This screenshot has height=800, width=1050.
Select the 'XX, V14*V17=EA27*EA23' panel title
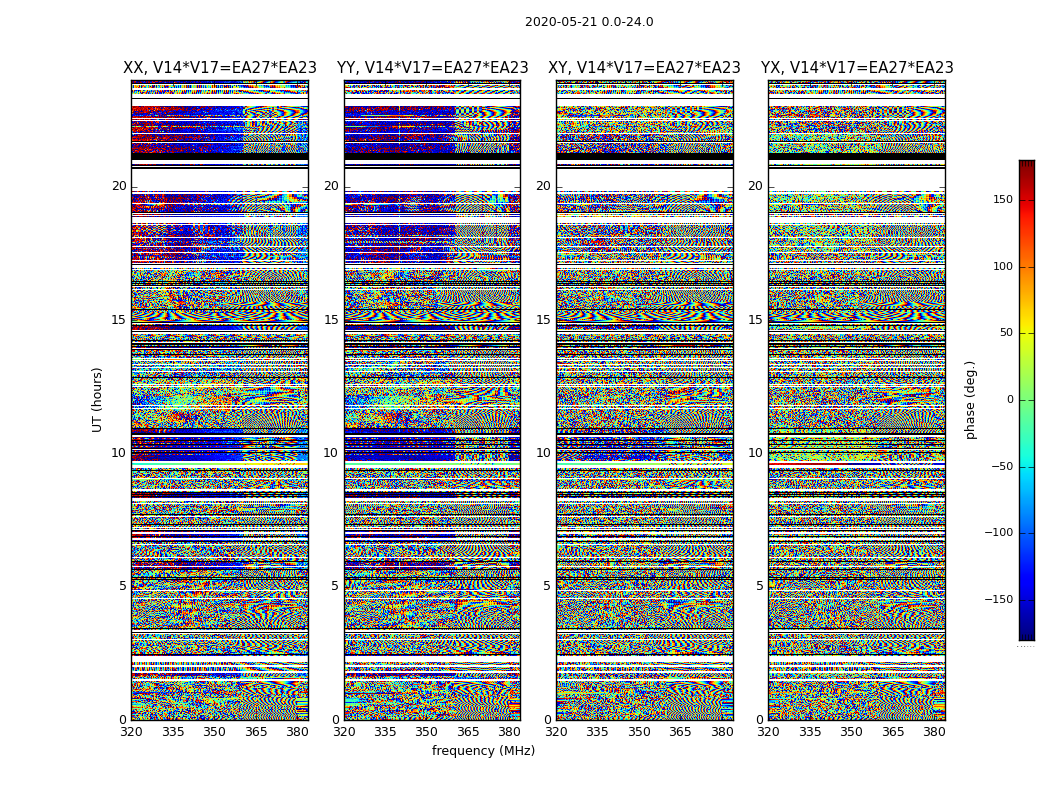220,68
